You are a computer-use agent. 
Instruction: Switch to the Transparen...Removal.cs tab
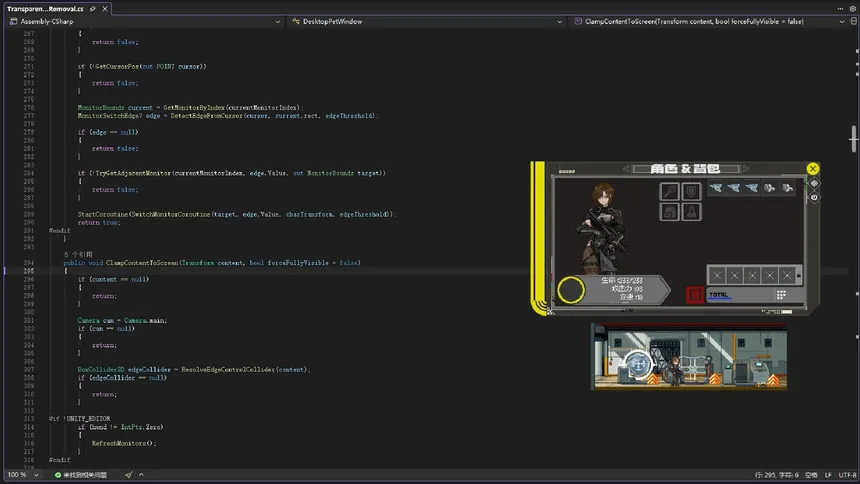45,9
